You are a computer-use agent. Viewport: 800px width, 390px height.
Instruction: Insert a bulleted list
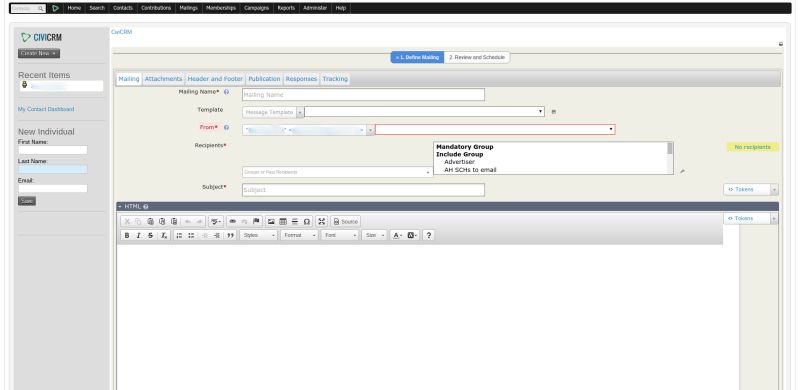click(191, 235)
